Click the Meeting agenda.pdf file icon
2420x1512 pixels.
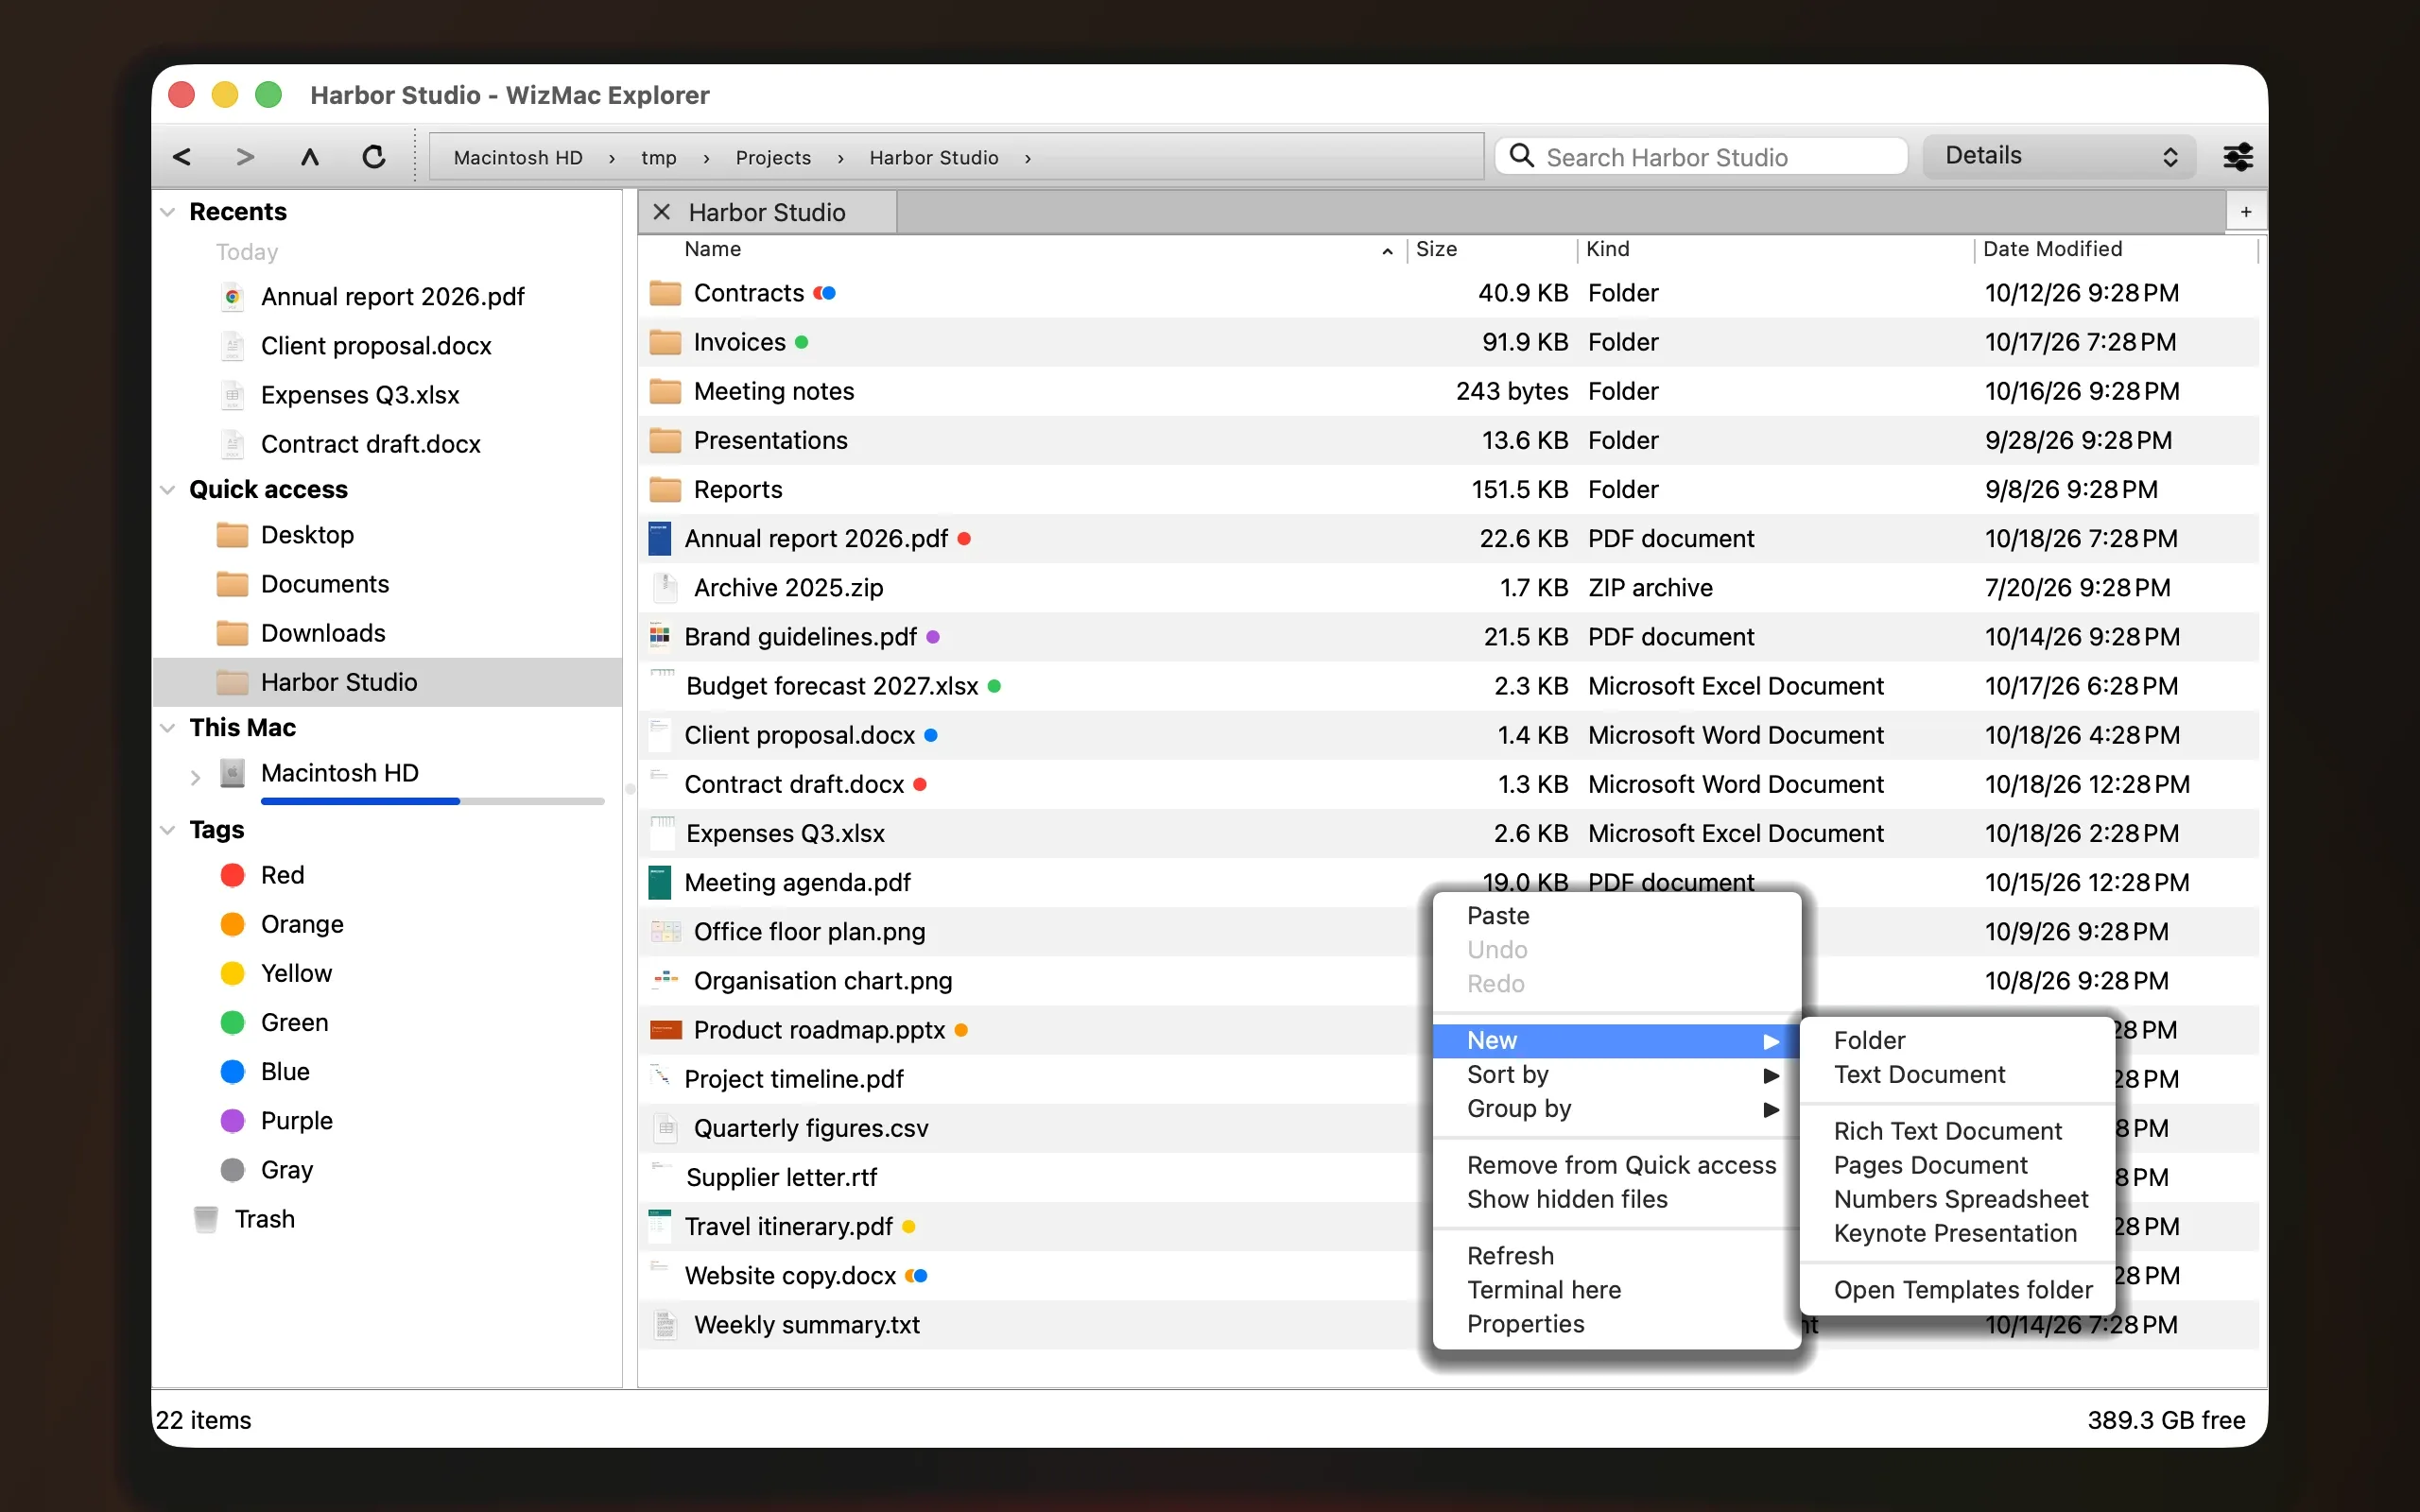click(x=660, y=883)
